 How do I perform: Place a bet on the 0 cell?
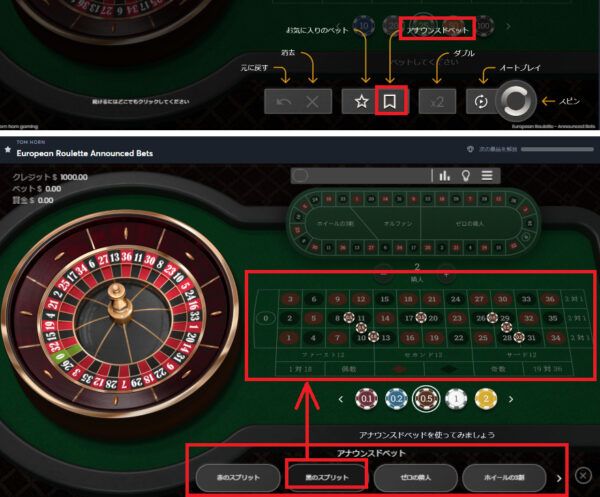click(x=266, y=318)
